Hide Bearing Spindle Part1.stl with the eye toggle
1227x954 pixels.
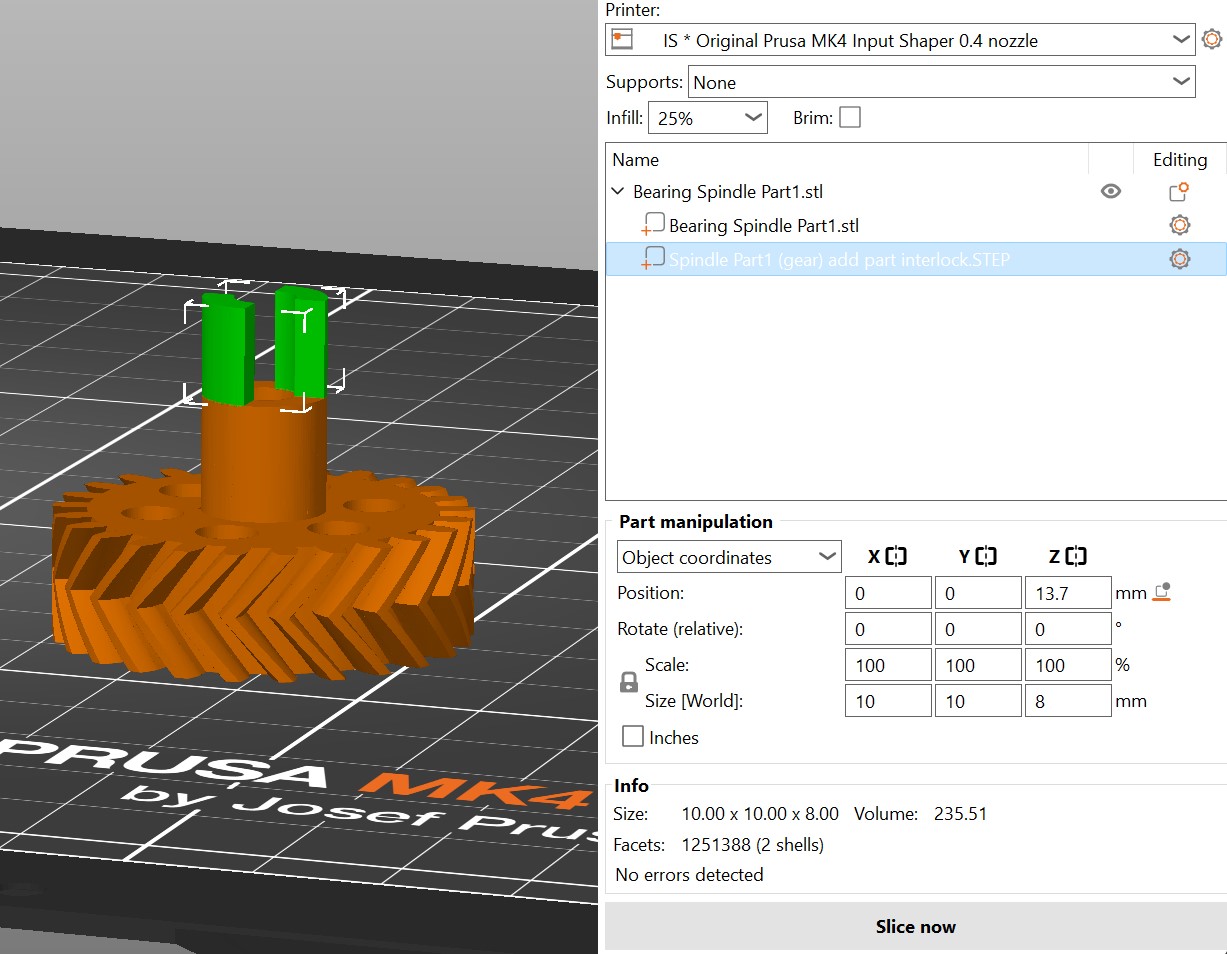click(1110, 191)
